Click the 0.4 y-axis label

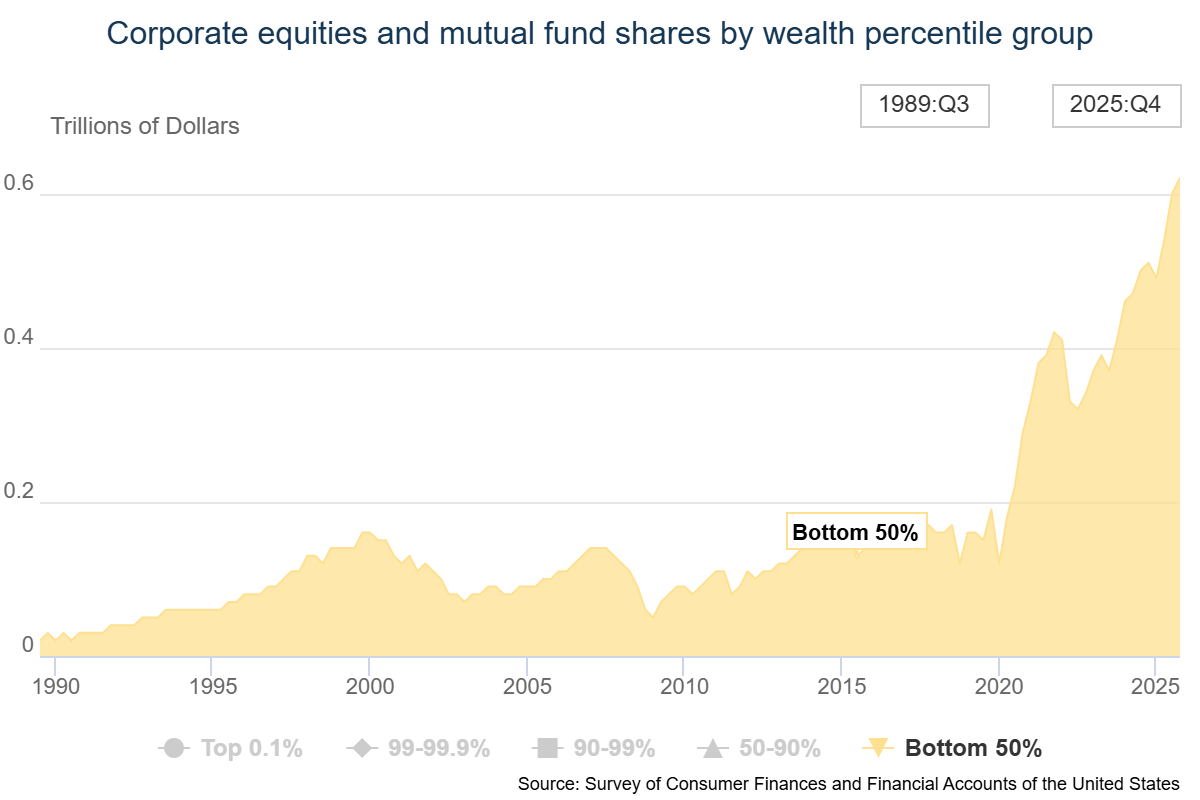(x=18, y=340)
